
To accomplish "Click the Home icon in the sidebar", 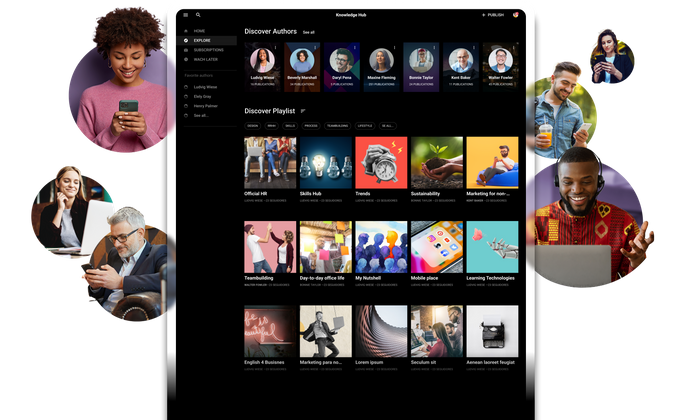I will (x=186, y=31).
